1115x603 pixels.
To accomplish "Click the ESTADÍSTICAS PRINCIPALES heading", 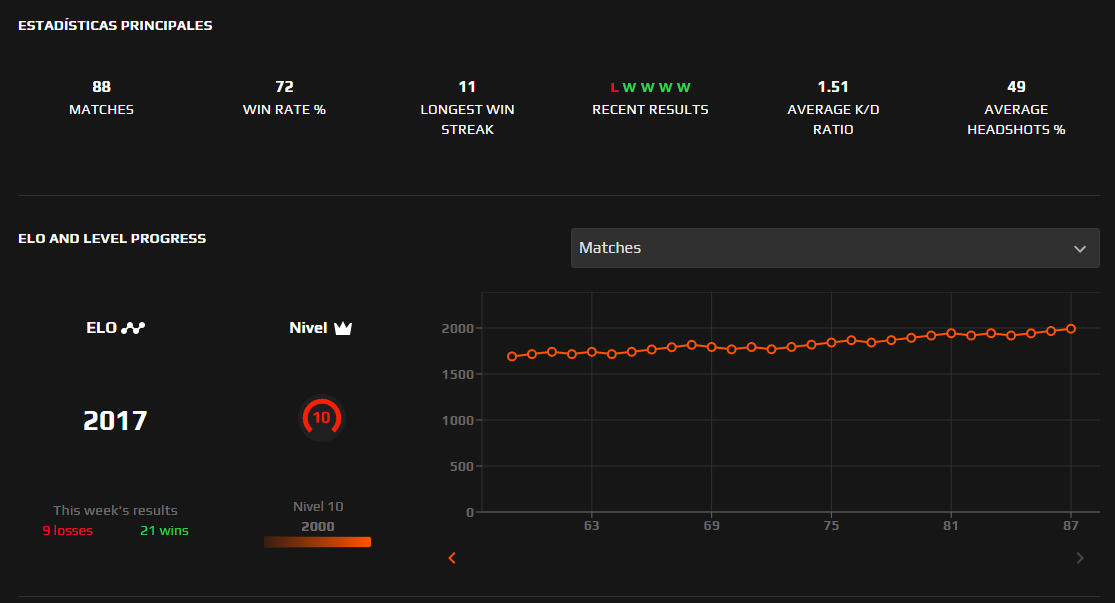I will [115, 26].
